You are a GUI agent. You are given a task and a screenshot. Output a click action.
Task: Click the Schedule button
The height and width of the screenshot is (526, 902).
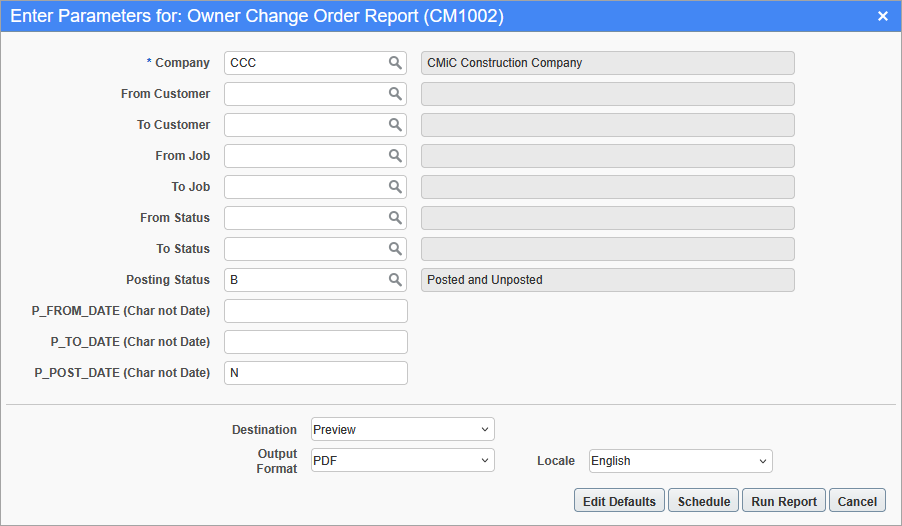(704, 501)
